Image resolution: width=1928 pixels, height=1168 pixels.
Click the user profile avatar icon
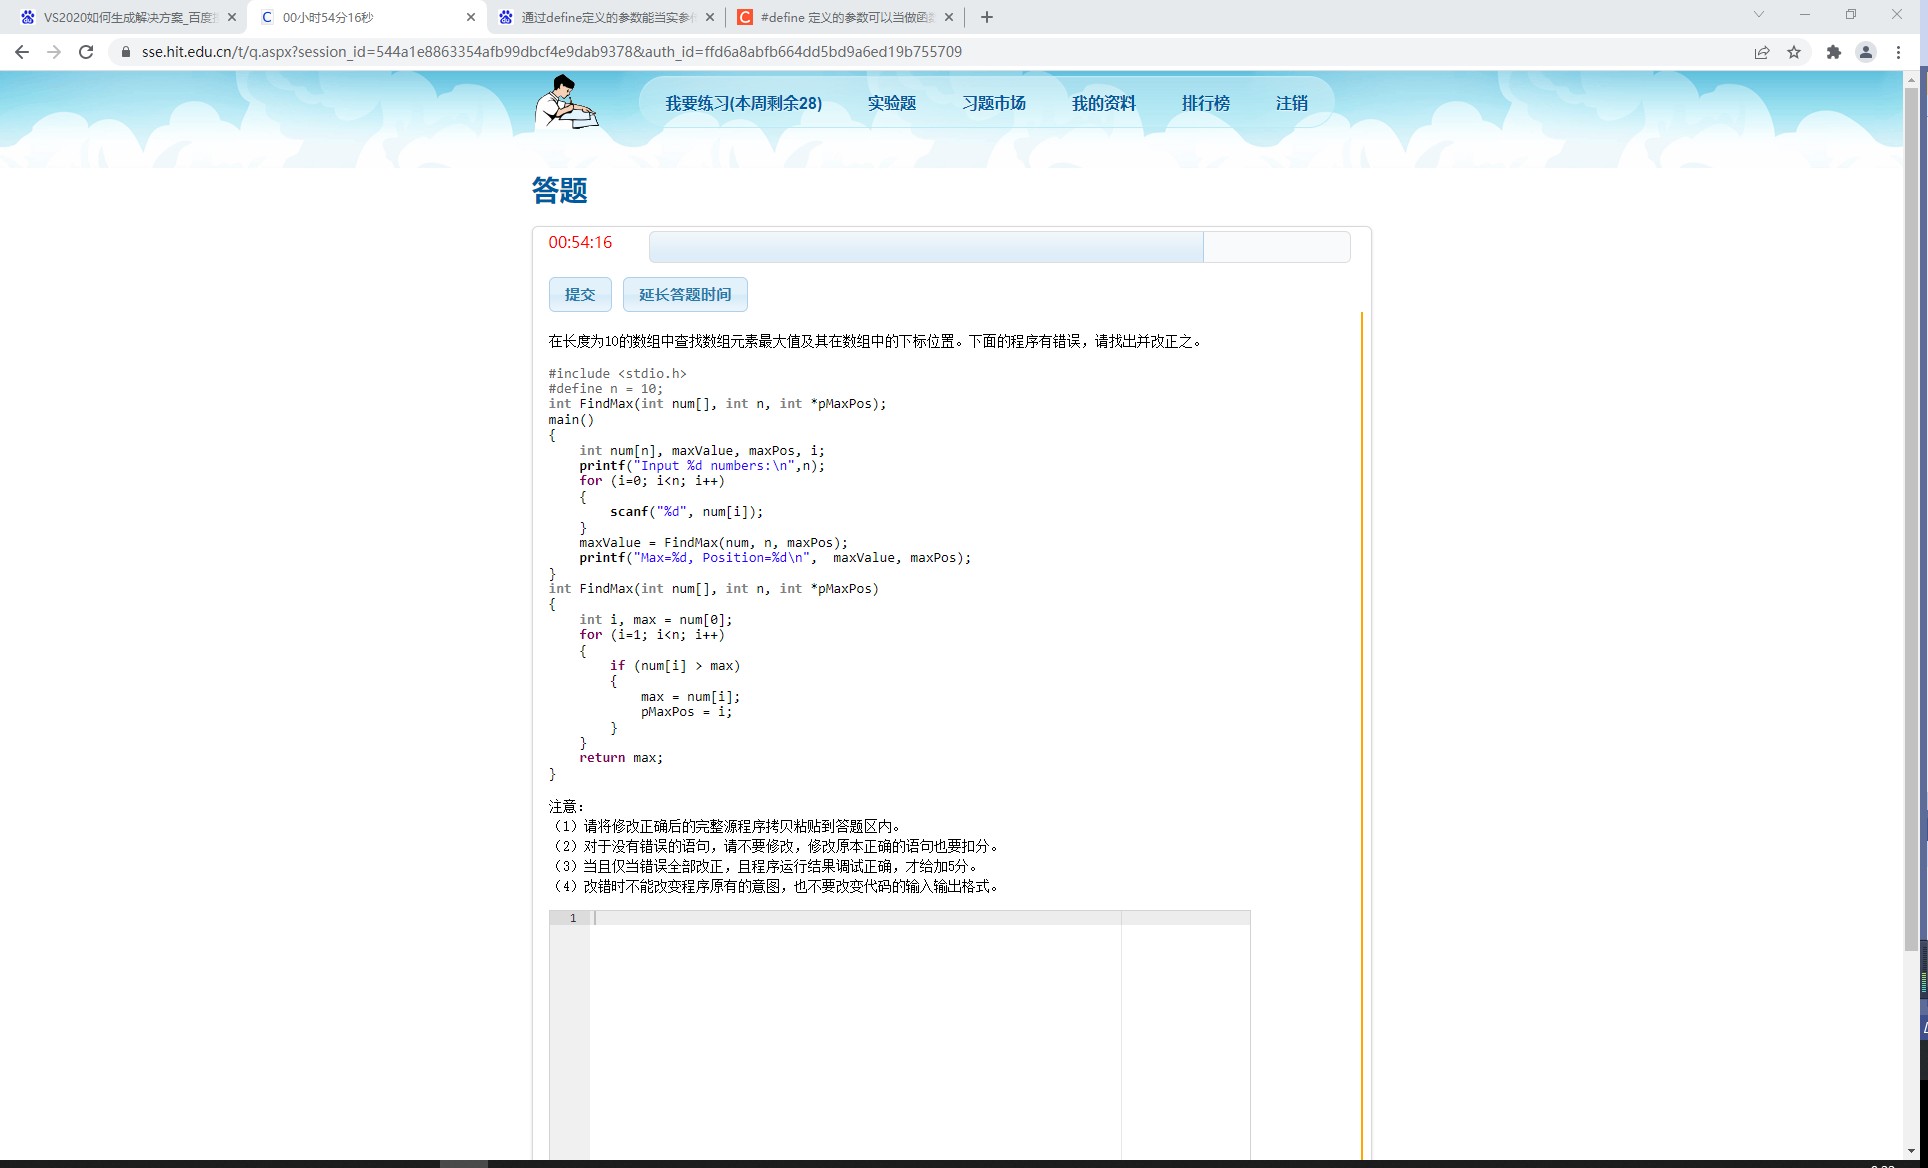(1865, 52)
